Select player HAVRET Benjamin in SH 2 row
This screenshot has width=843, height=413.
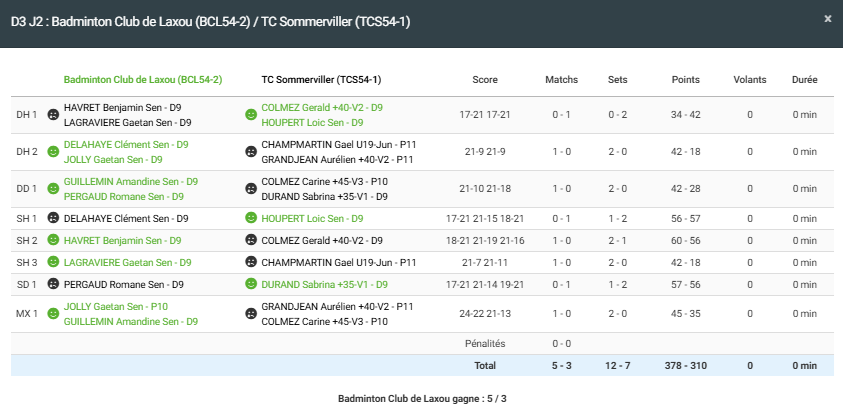click(x=122, y=240)
